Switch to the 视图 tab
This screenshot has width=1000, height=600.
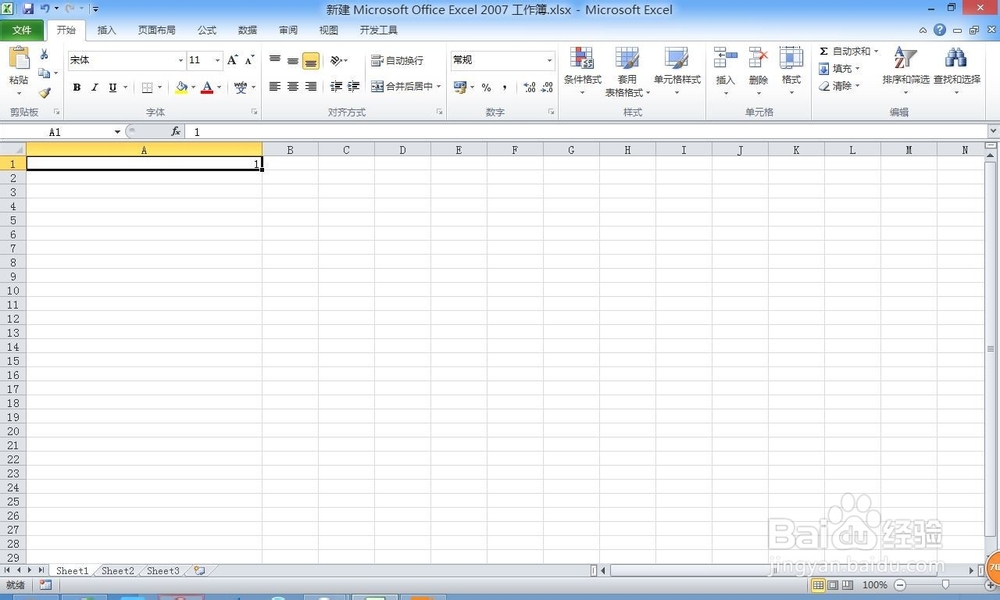(x=328, y=30)
